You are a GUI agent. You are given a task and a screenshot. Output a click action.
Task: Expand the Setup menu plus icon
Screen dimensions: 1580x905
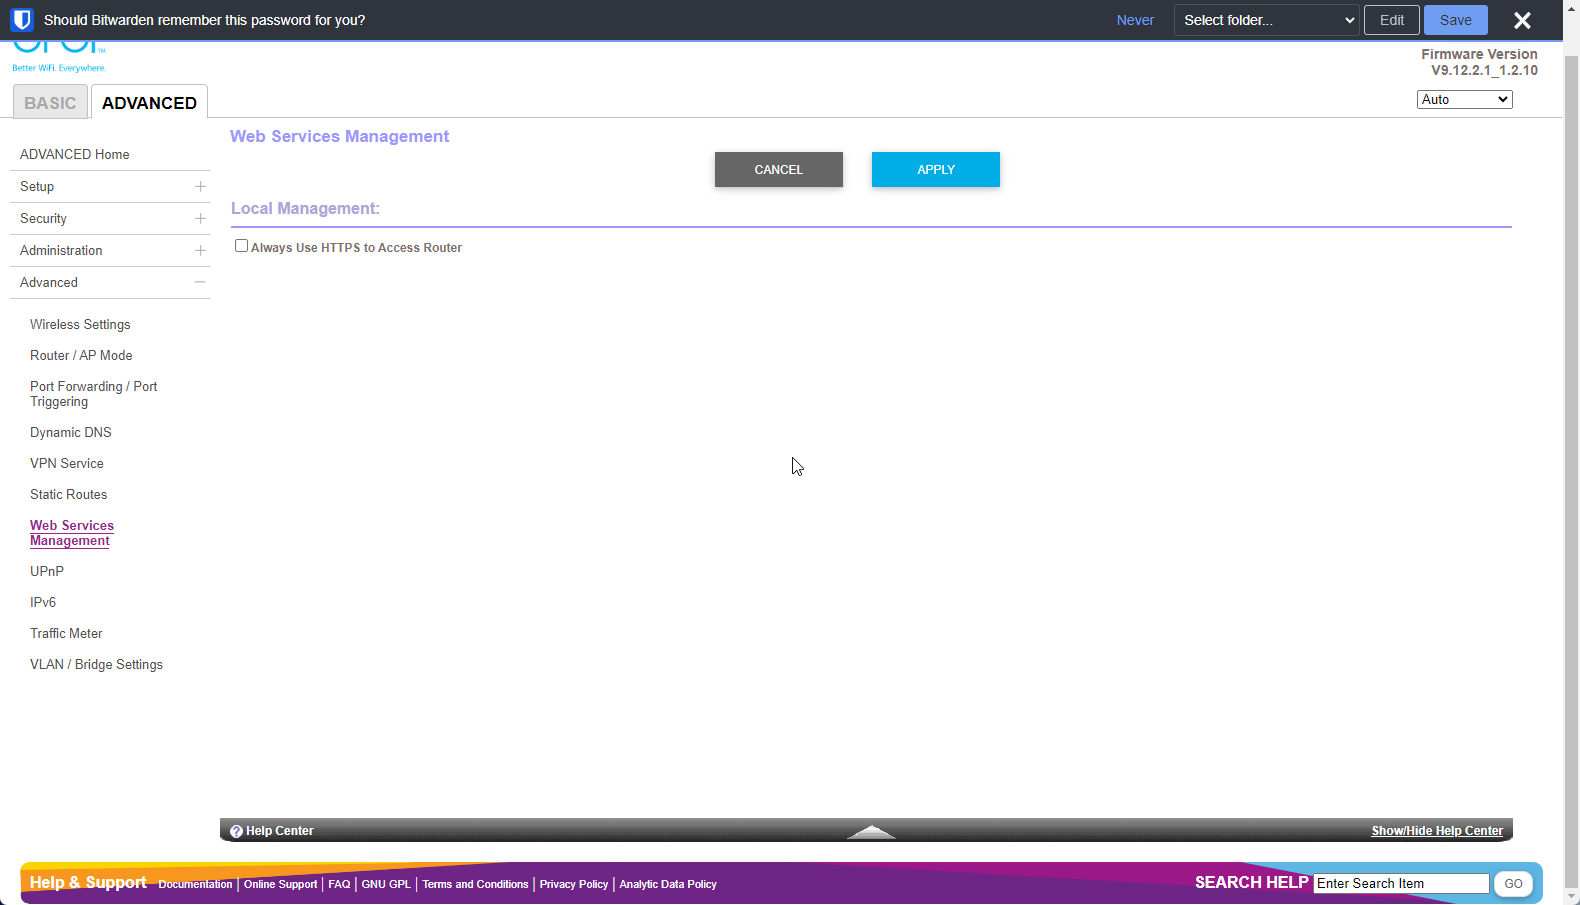coord(200,187)
